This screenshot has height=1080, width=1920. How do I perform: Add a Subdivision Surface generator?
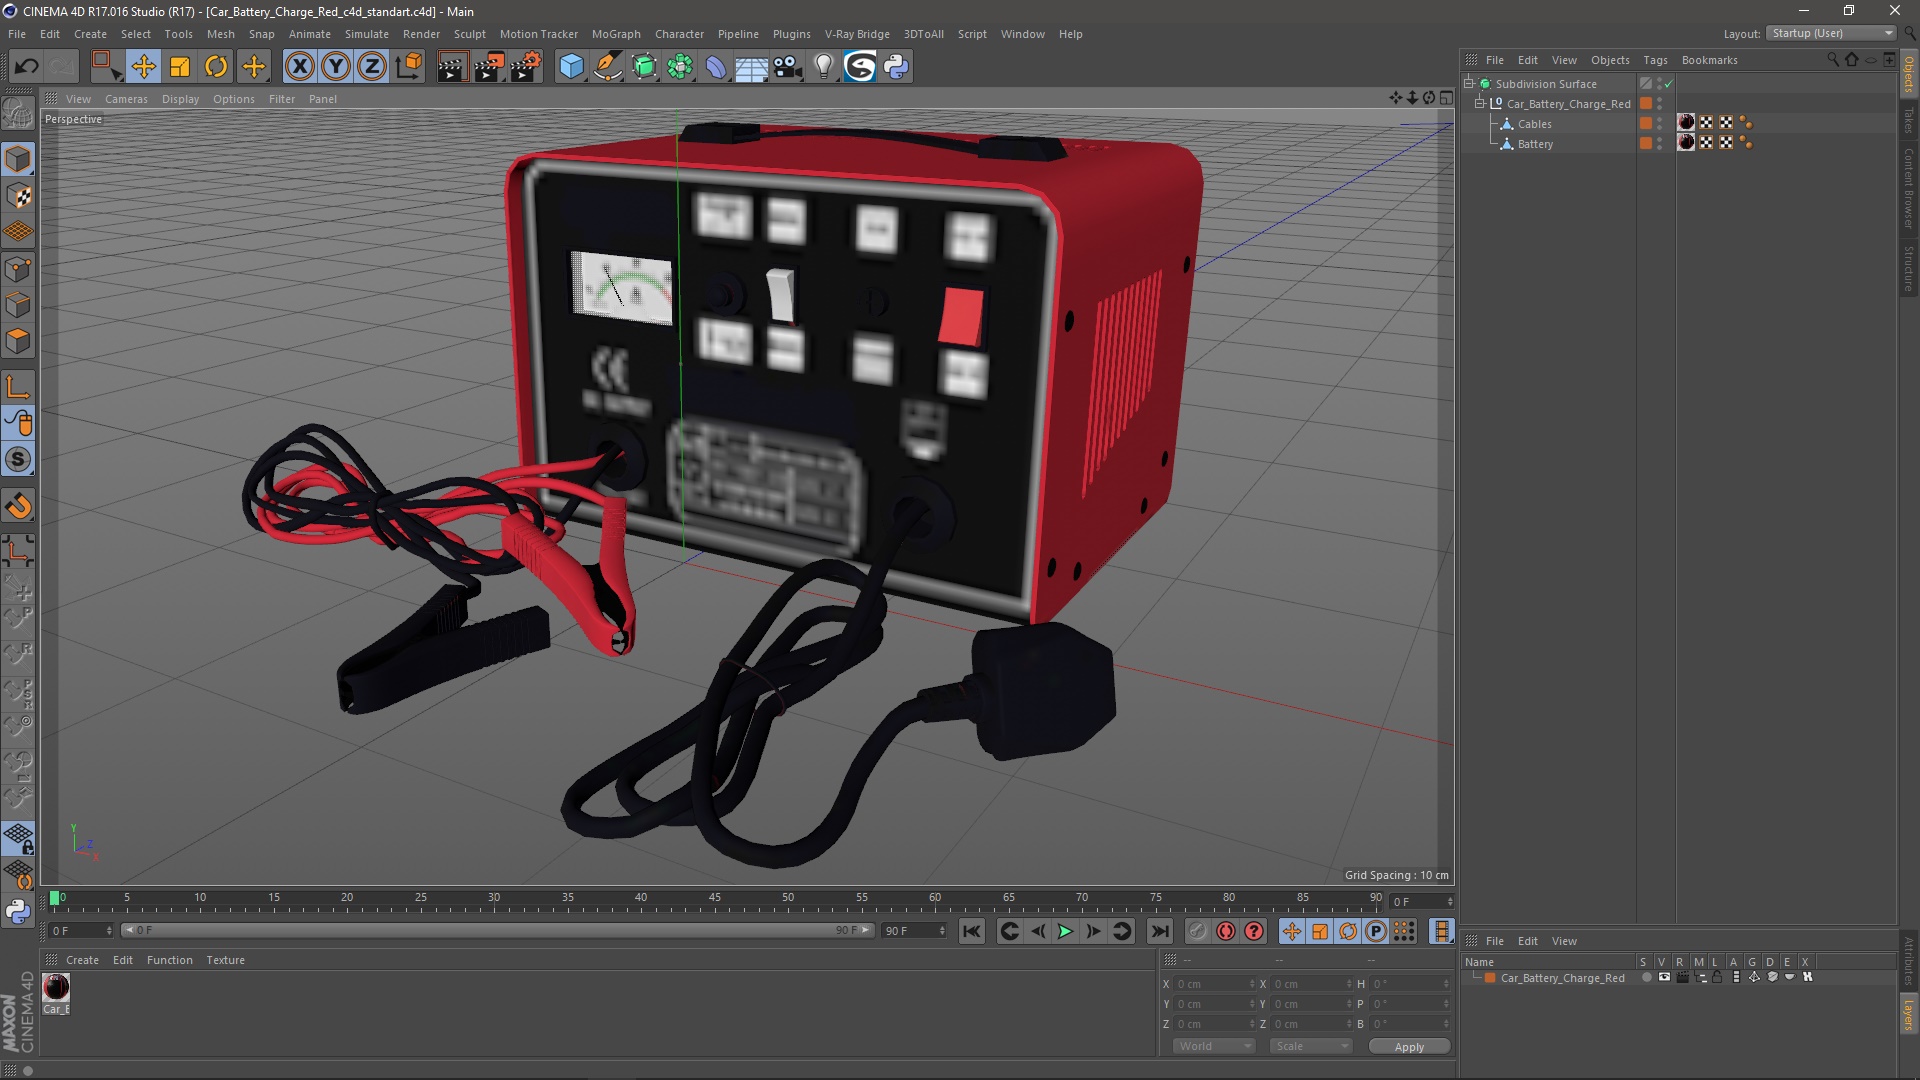coord(644,67)
